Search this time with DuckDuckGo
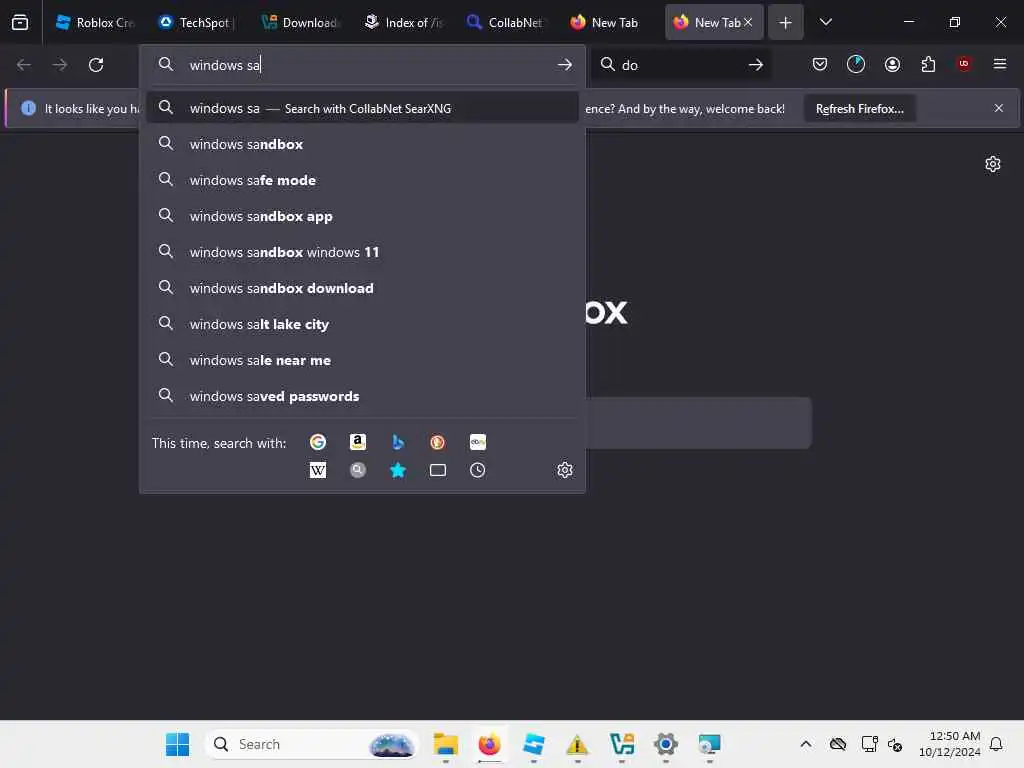 point(438,442)
